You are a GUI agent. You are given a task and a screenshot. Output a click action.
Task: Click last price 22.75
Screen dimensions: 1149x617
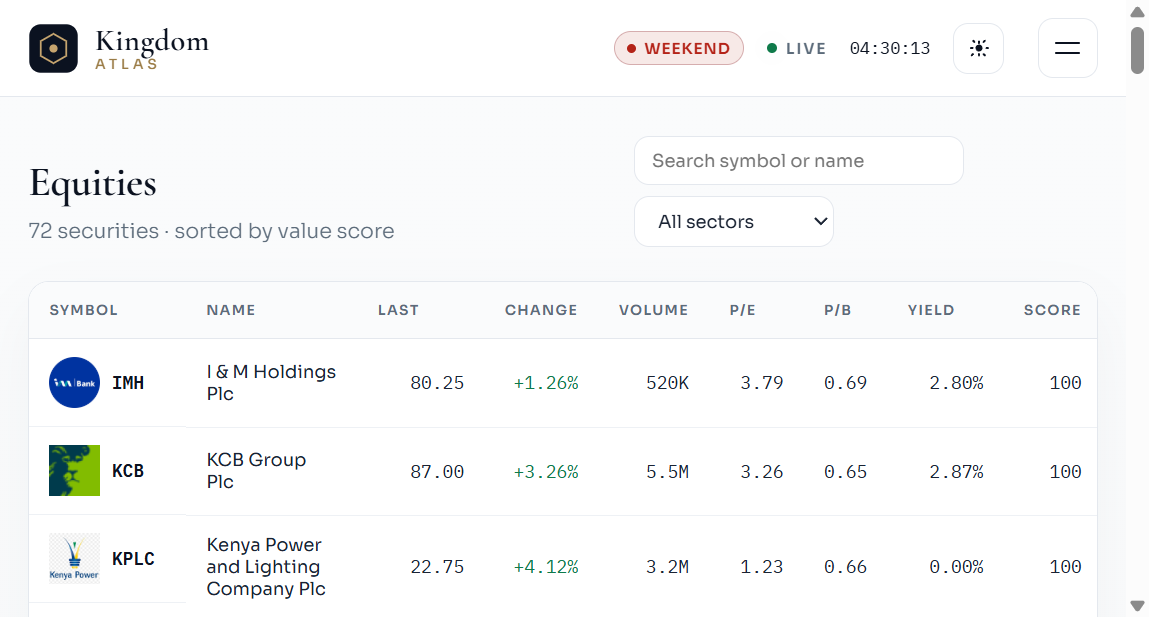click(437, 566)
